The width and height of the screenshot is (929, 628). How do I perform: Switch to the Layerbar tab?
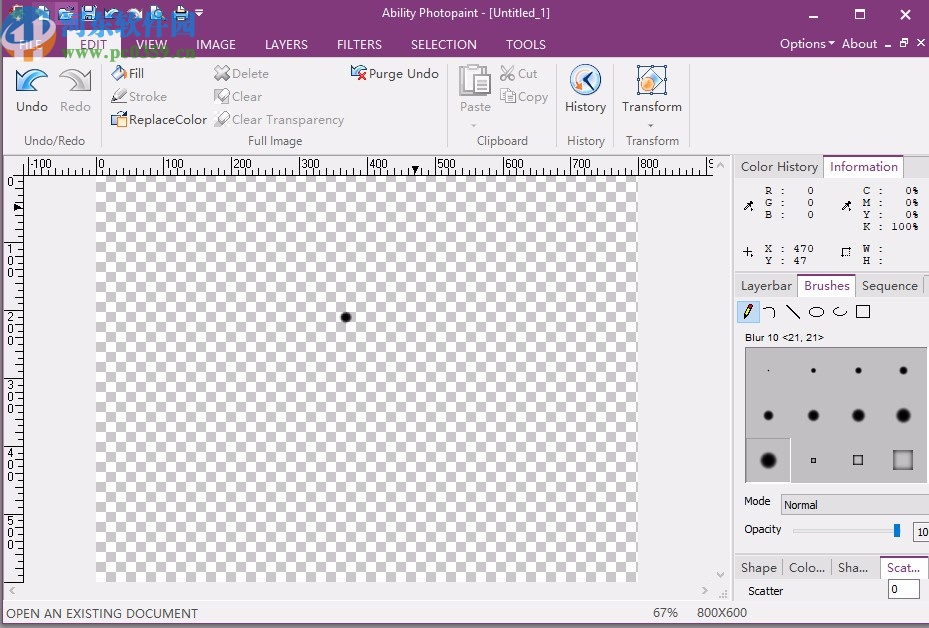point(765,285)
